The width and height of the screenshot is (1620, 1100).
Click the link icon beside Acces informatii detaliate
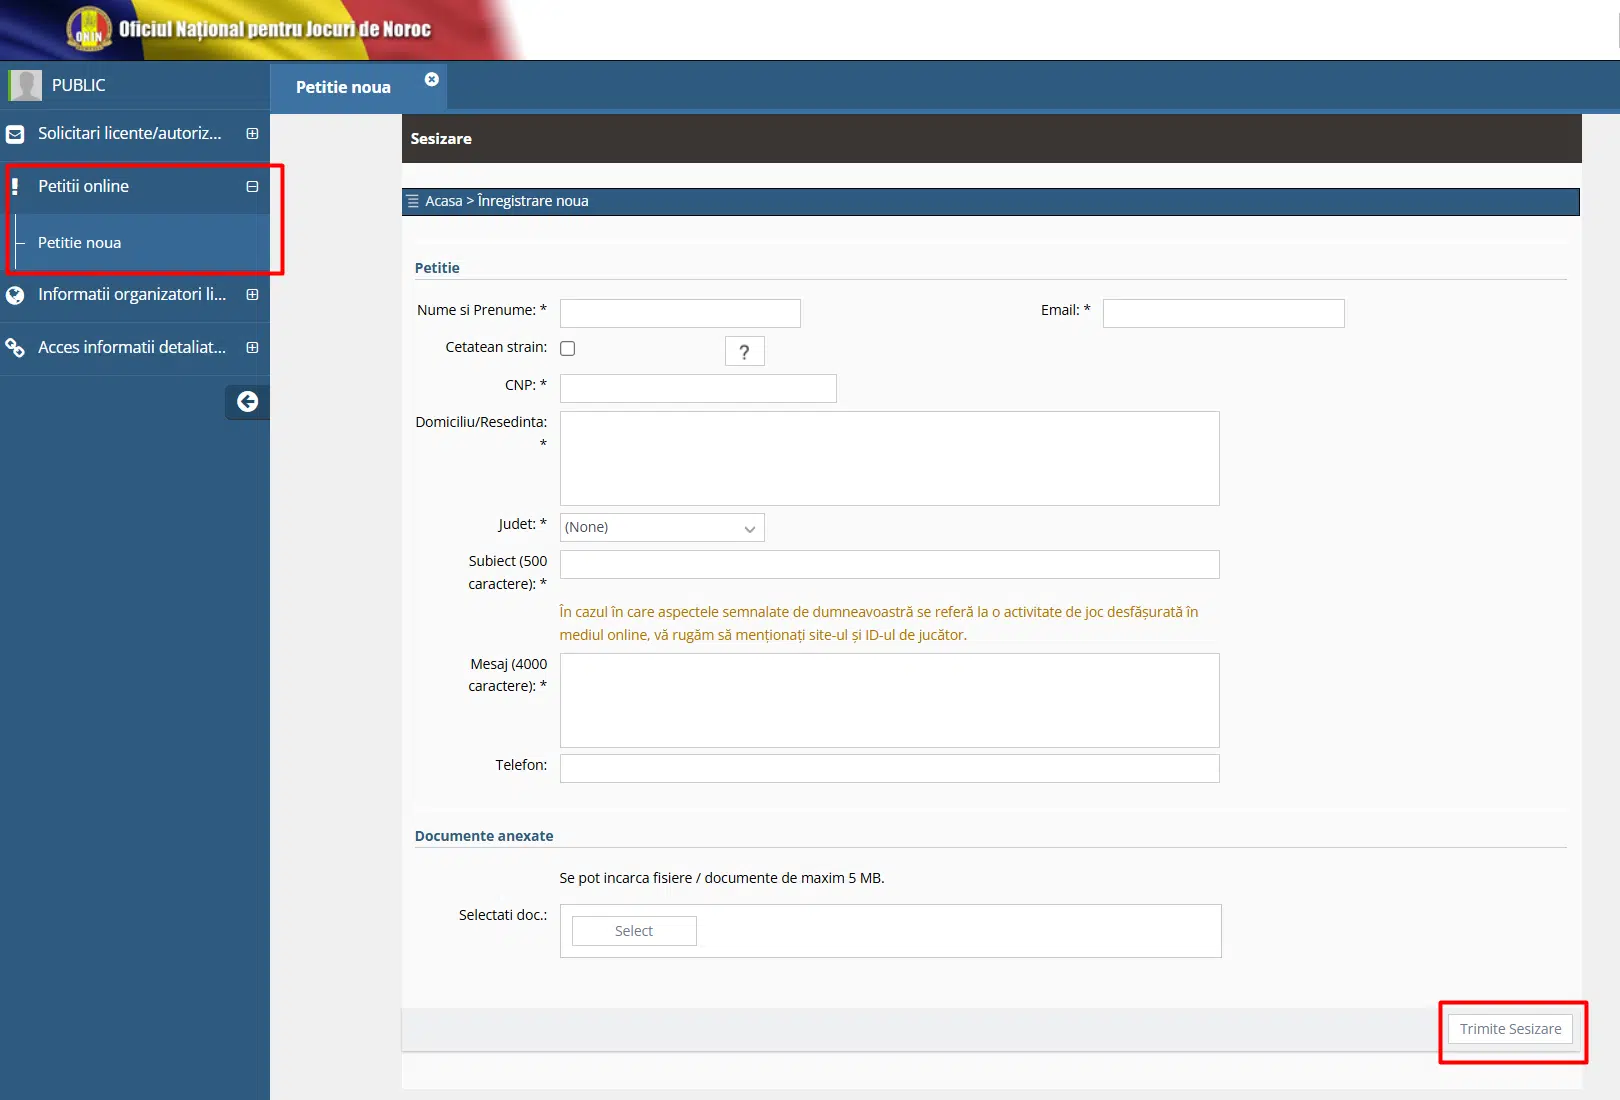(15, 347)
